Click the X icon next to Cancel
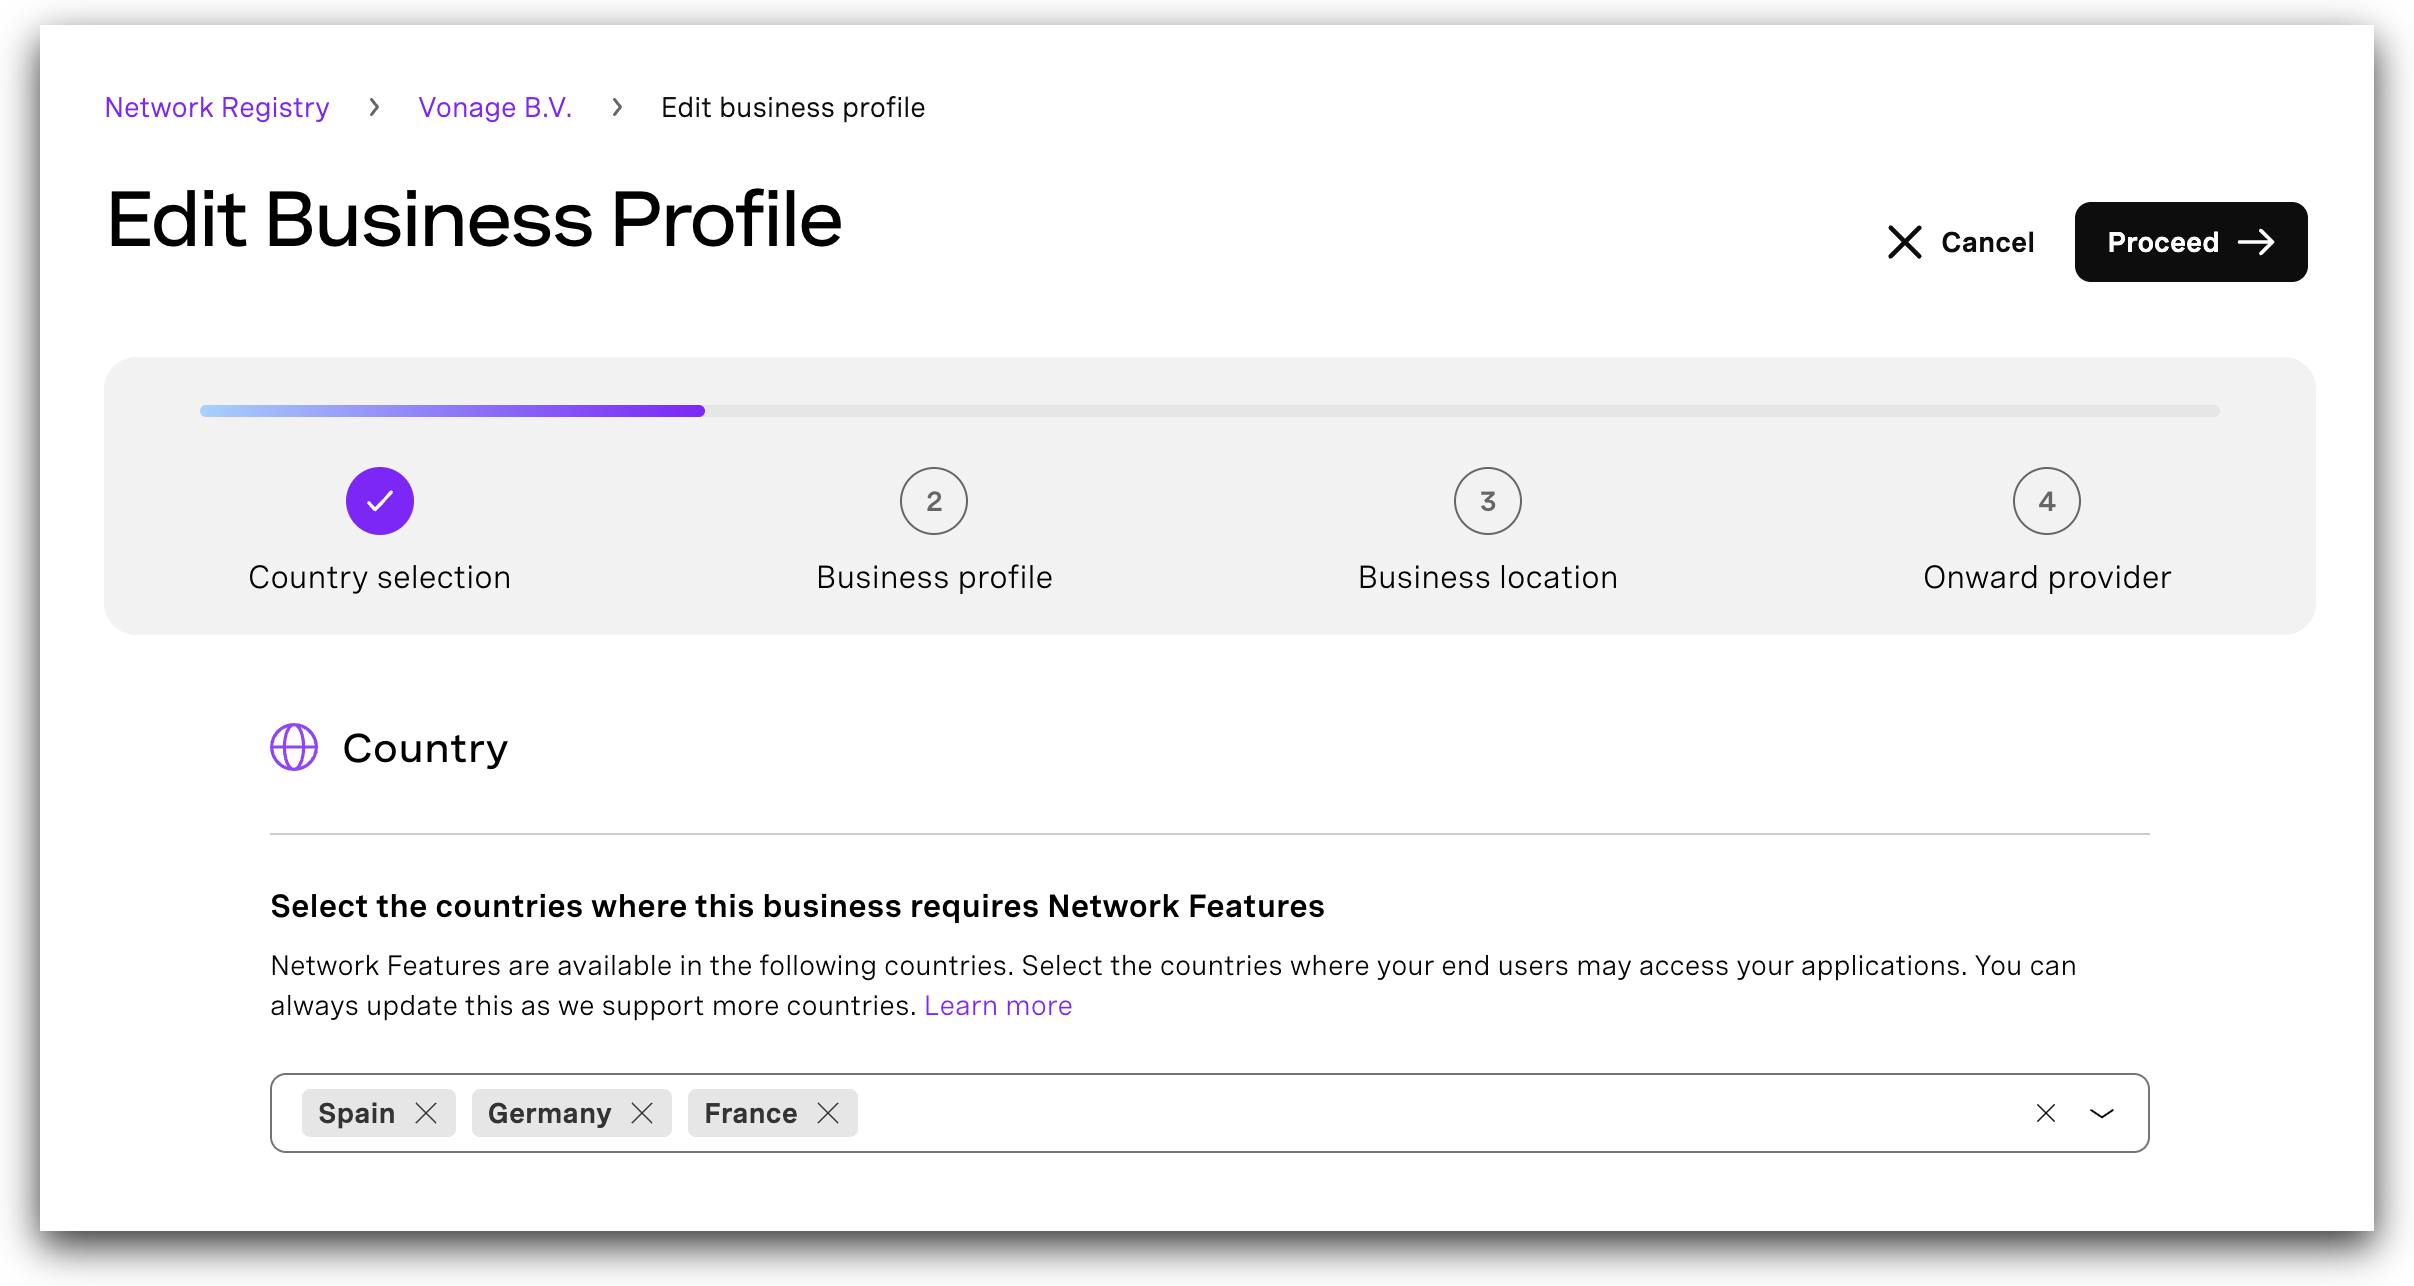Image resolution: width=2414 pixels, height=1286 pixels. (x=1903, y=242)
